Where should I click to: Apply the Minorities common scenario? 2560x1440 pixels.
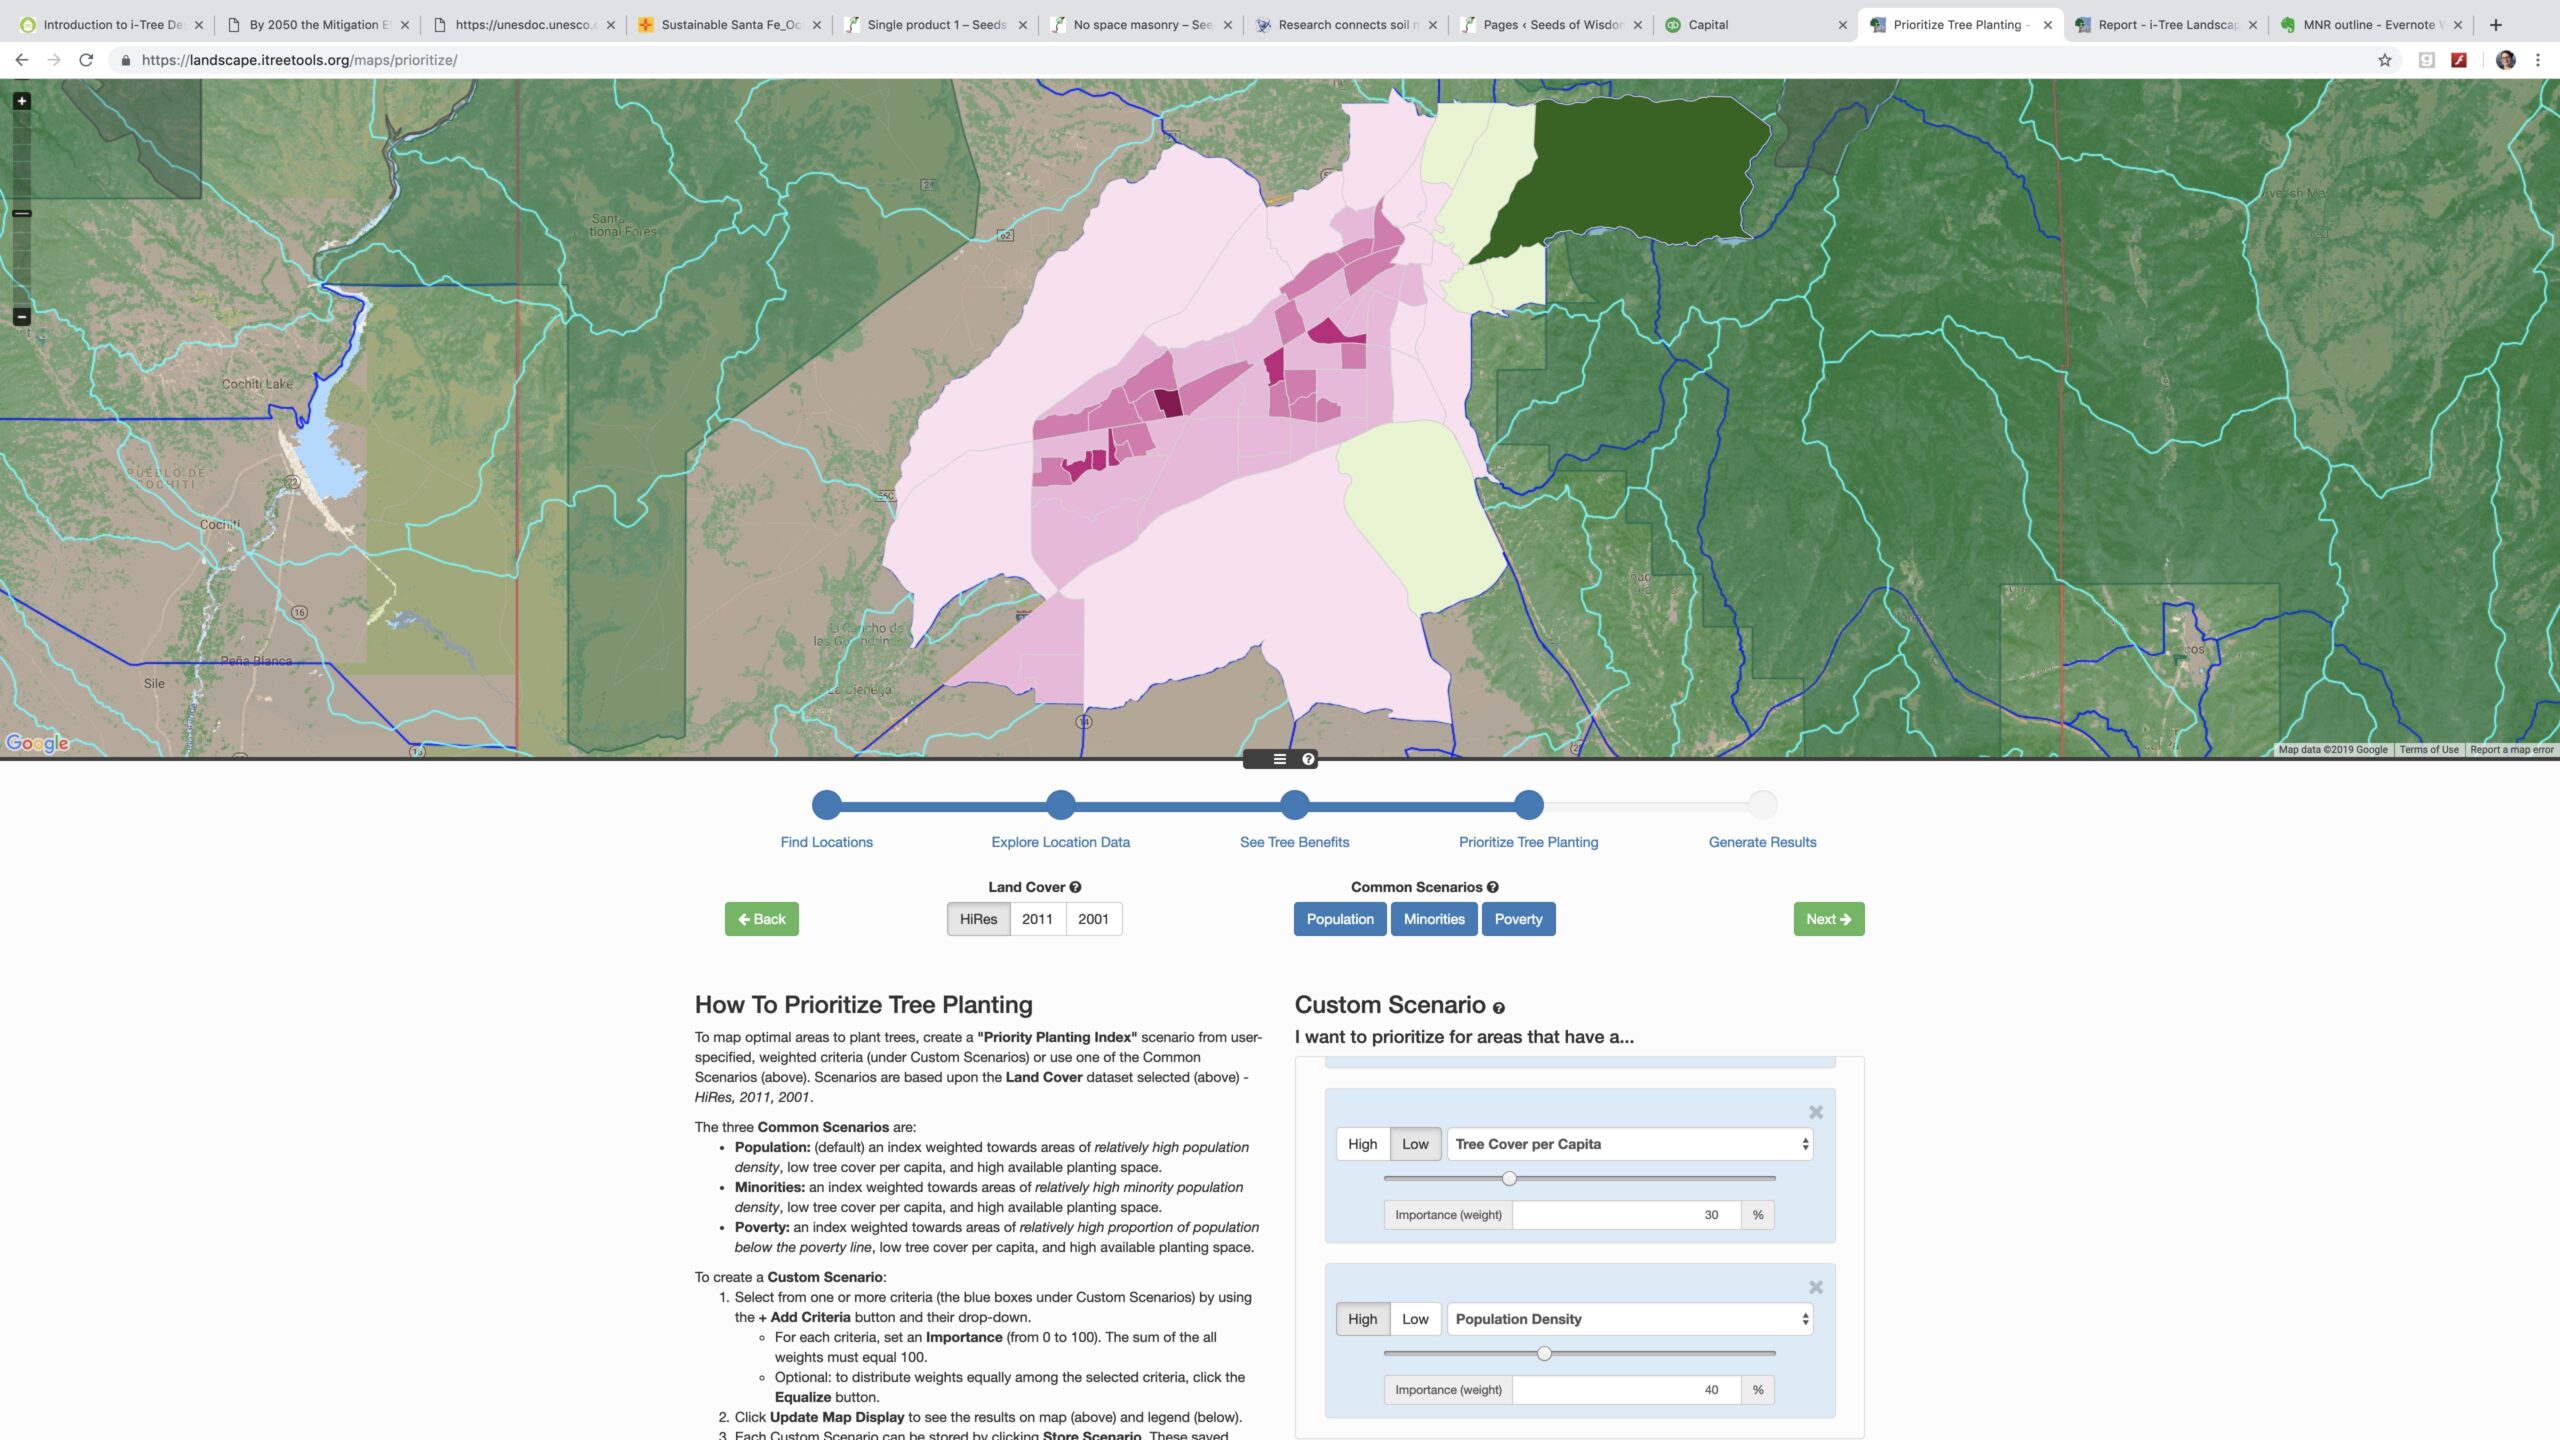pyautogui.click(x=1433, y=919)
